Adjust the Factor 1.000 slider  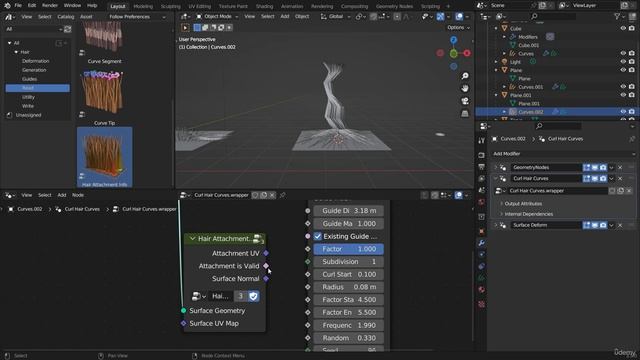(x=349, y=249)
